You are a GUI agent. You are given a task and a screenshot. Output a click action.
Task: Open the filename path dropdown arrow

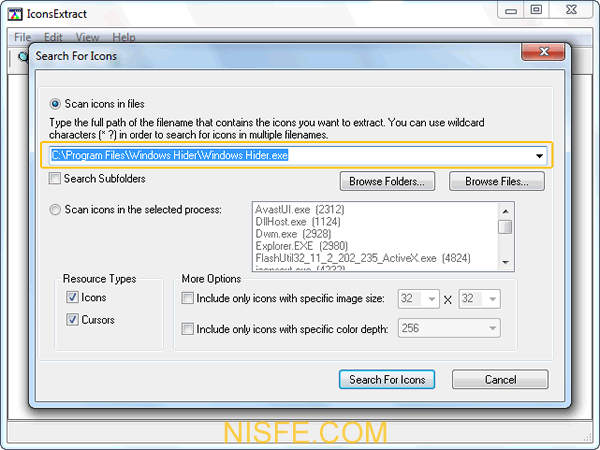coord(539,156)
